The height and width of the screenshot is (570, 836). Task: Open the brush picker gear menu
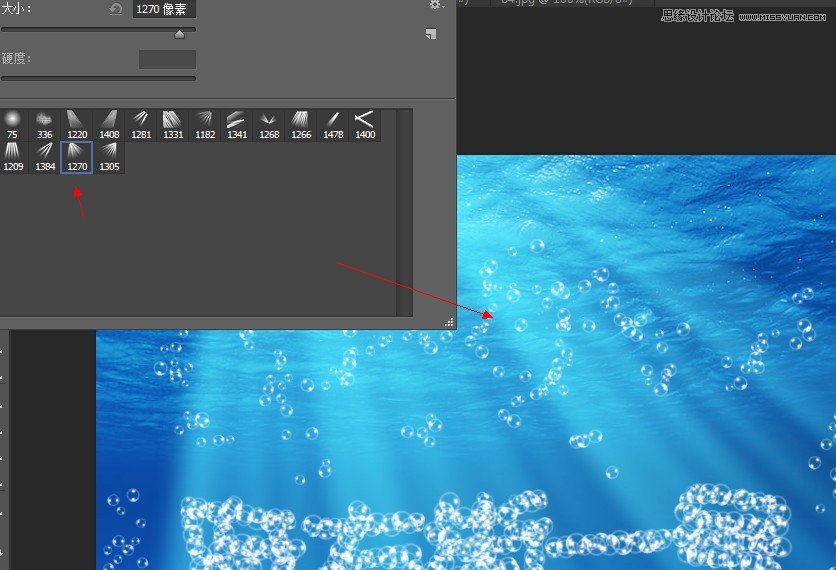coord(435,5)
